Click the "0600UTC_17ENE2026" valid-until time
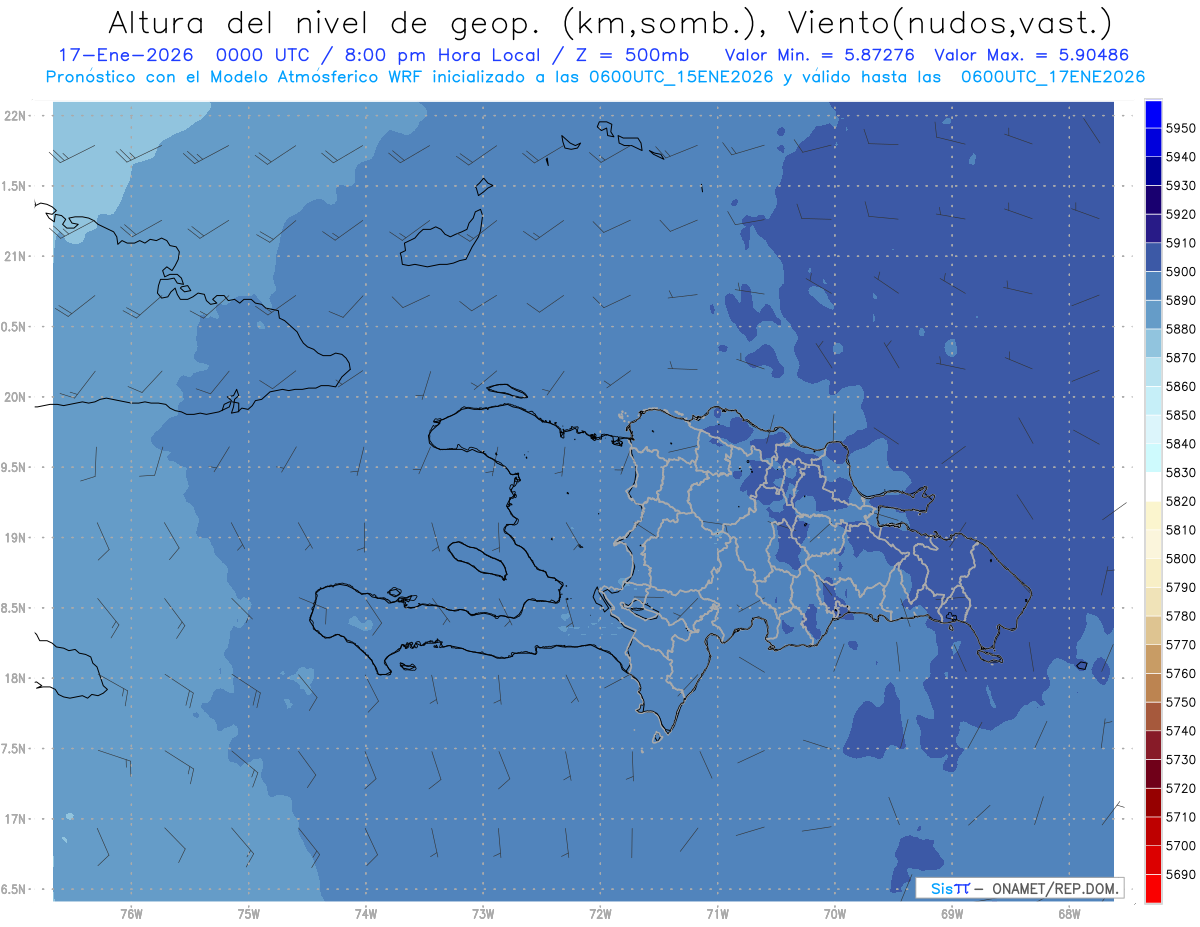 (1051, 77)
